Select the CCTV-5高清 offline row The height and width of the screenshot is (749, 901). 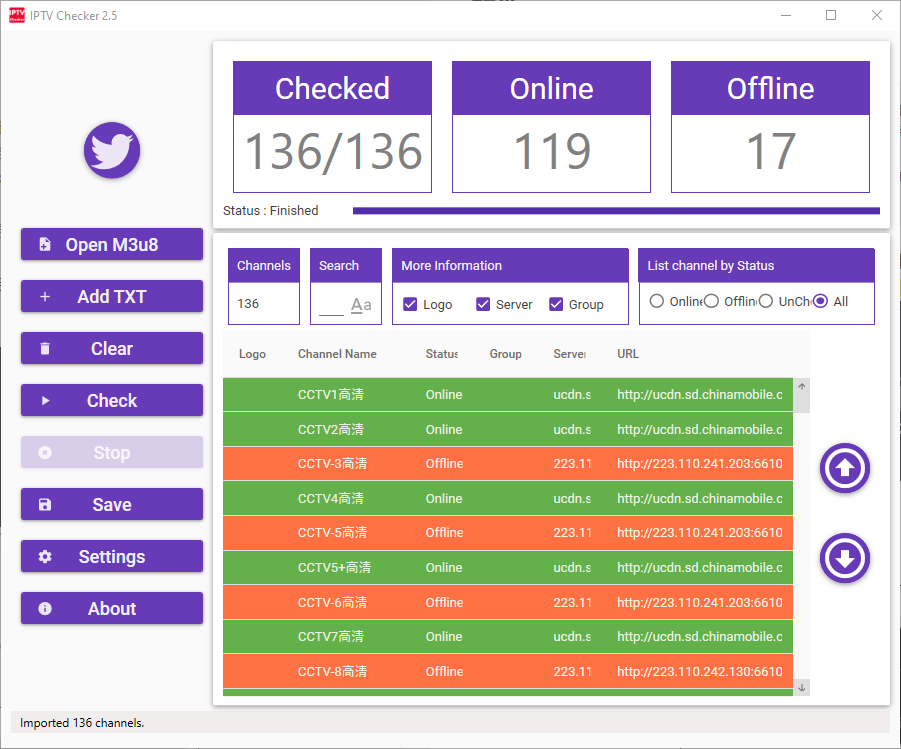tap(508, 533)
